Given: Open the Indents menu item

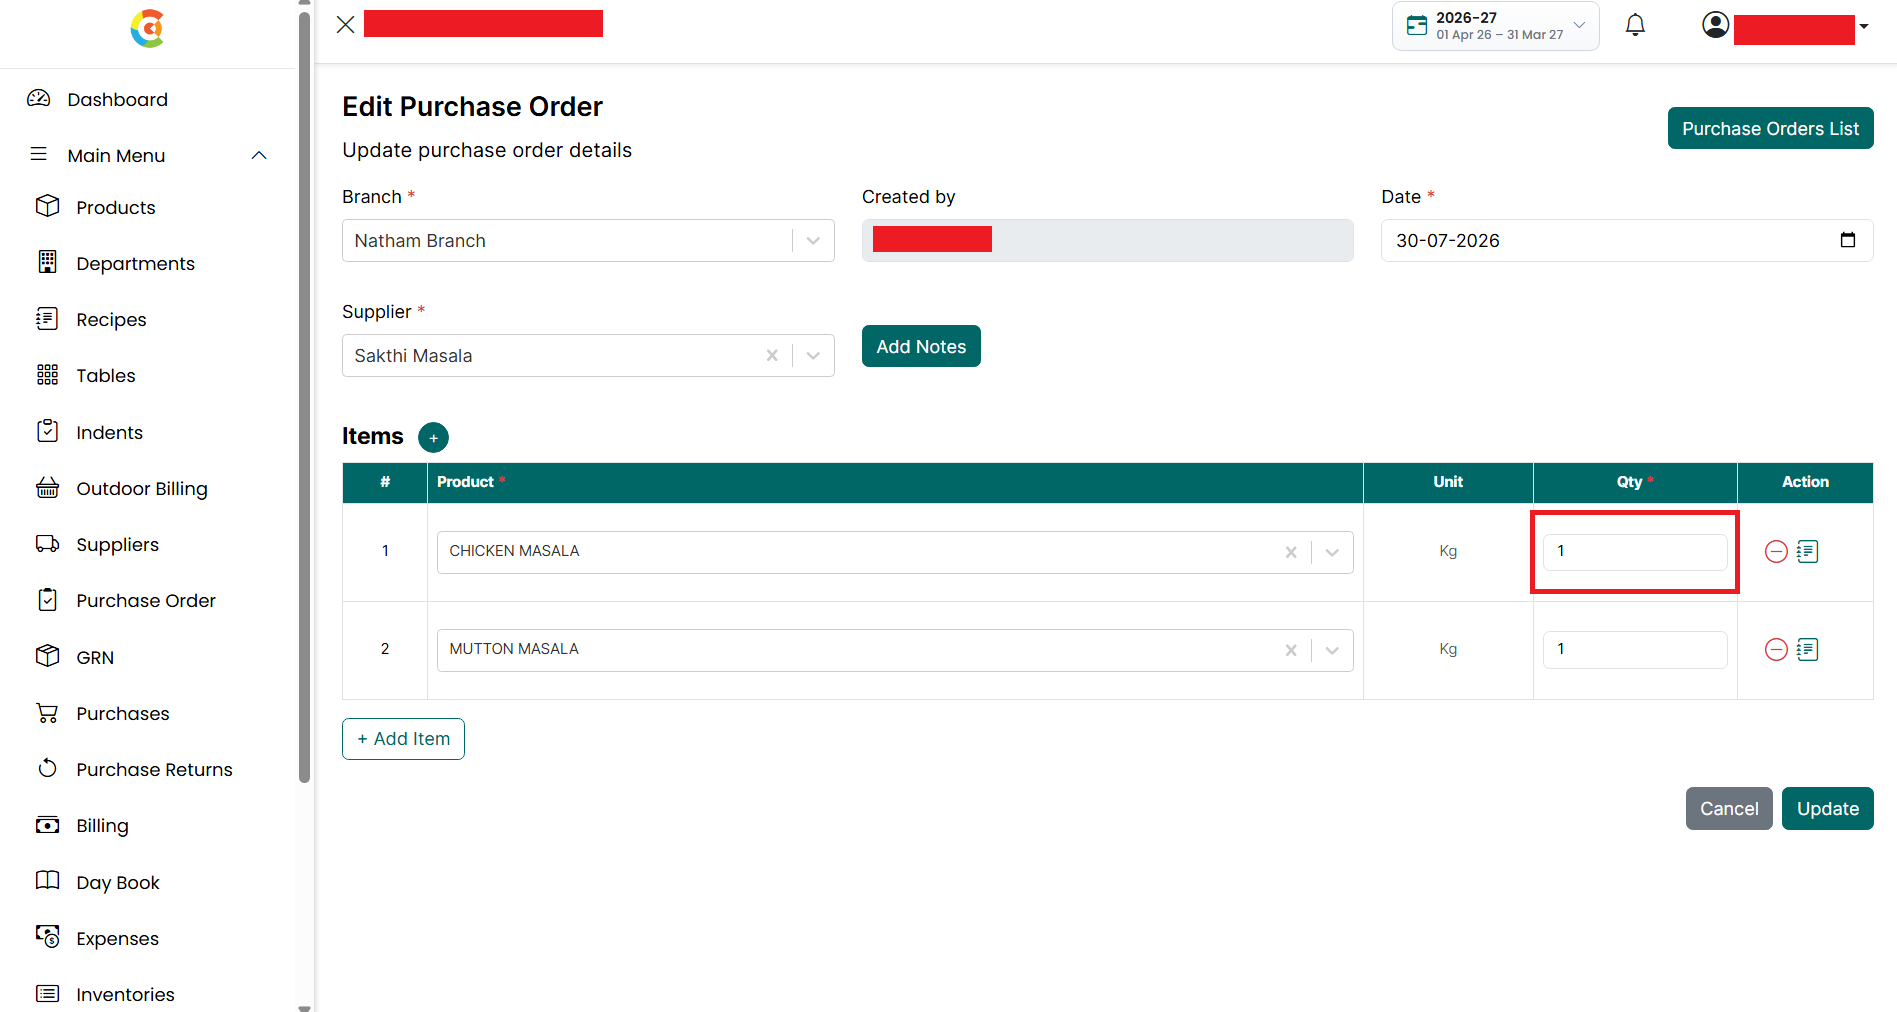Looking at the screenshot, I should pos(109,432).
